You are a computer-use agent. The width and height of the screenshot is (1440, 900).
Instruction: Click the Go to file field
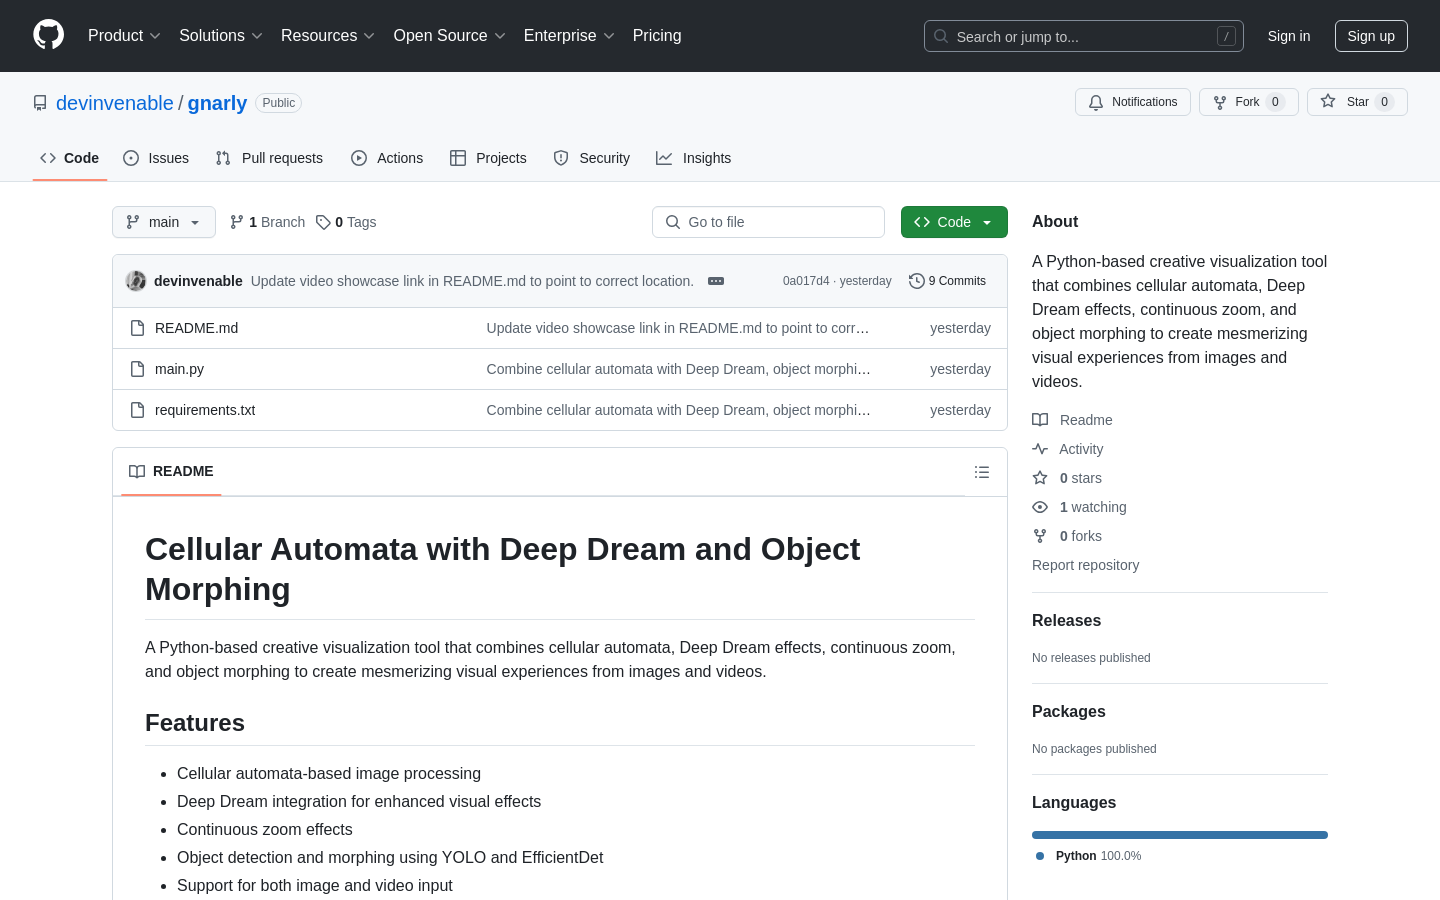768,222
